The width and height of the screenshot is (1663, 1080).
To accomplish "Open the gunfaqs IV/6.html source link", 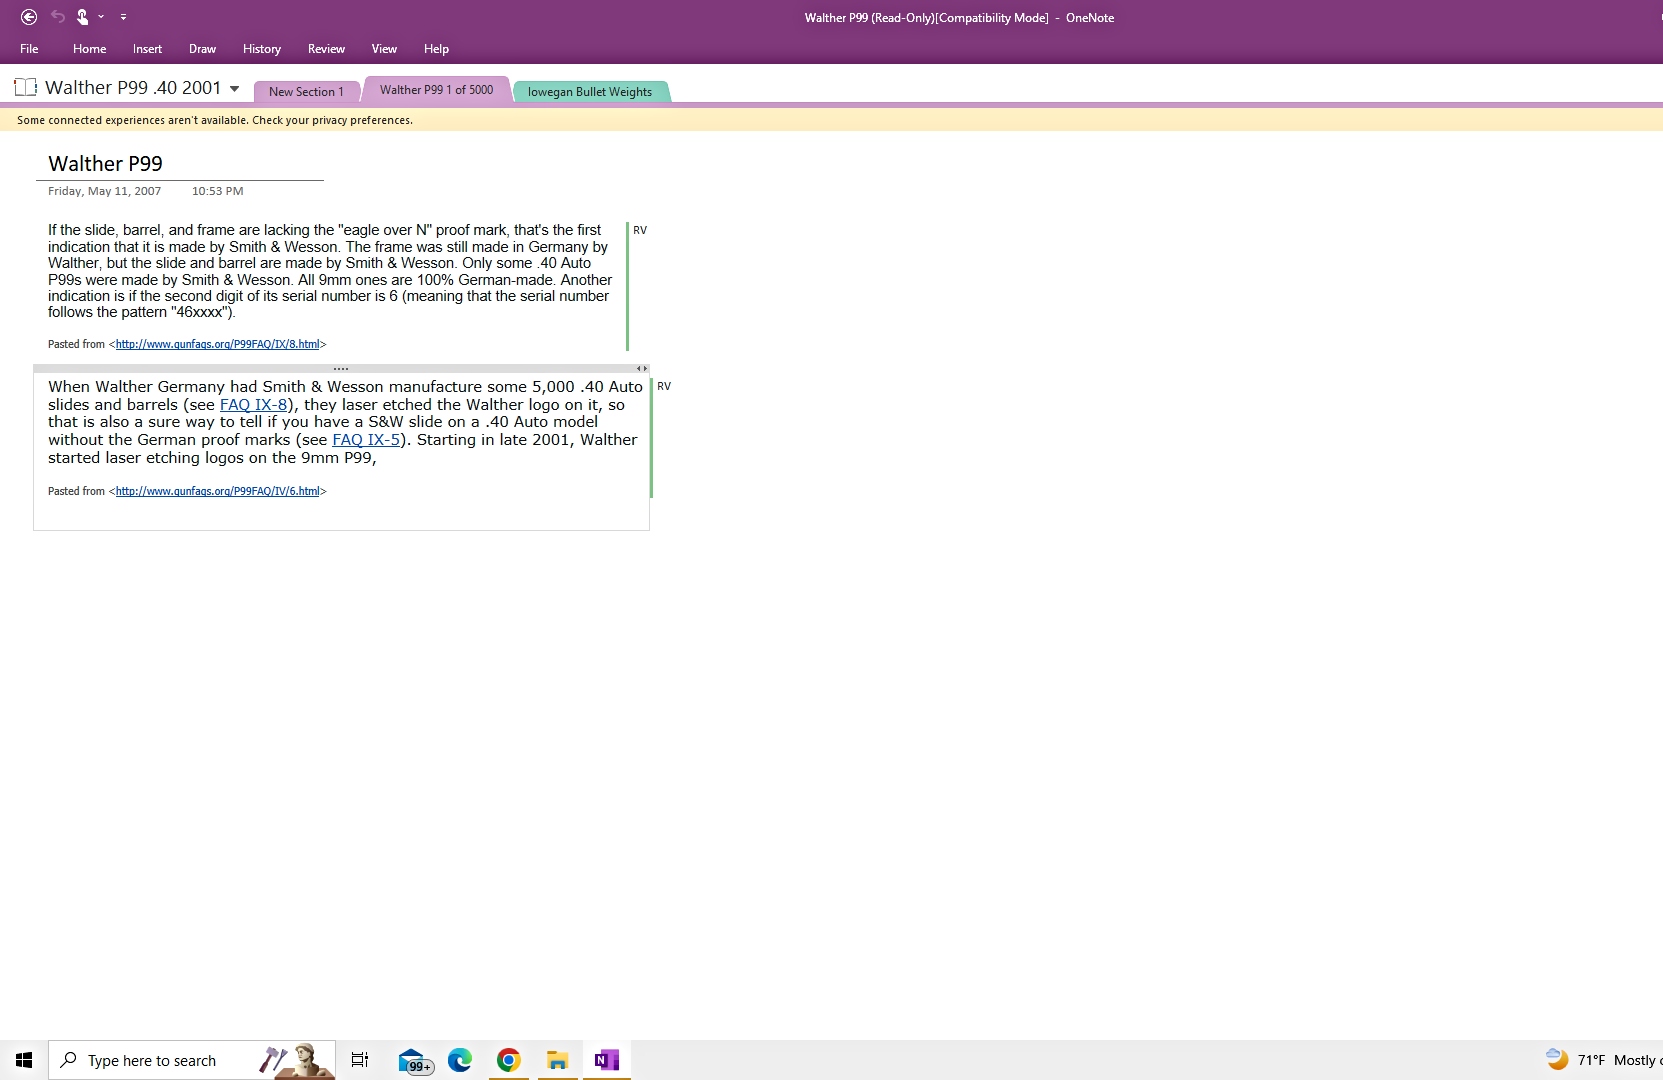I will 217,491.
